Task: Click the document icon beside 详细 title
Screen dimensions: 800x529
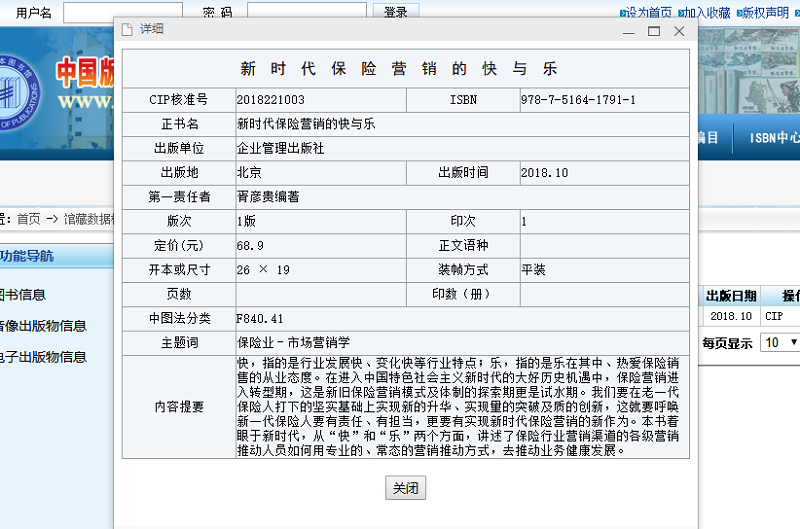Action: [x=127, y=29]
